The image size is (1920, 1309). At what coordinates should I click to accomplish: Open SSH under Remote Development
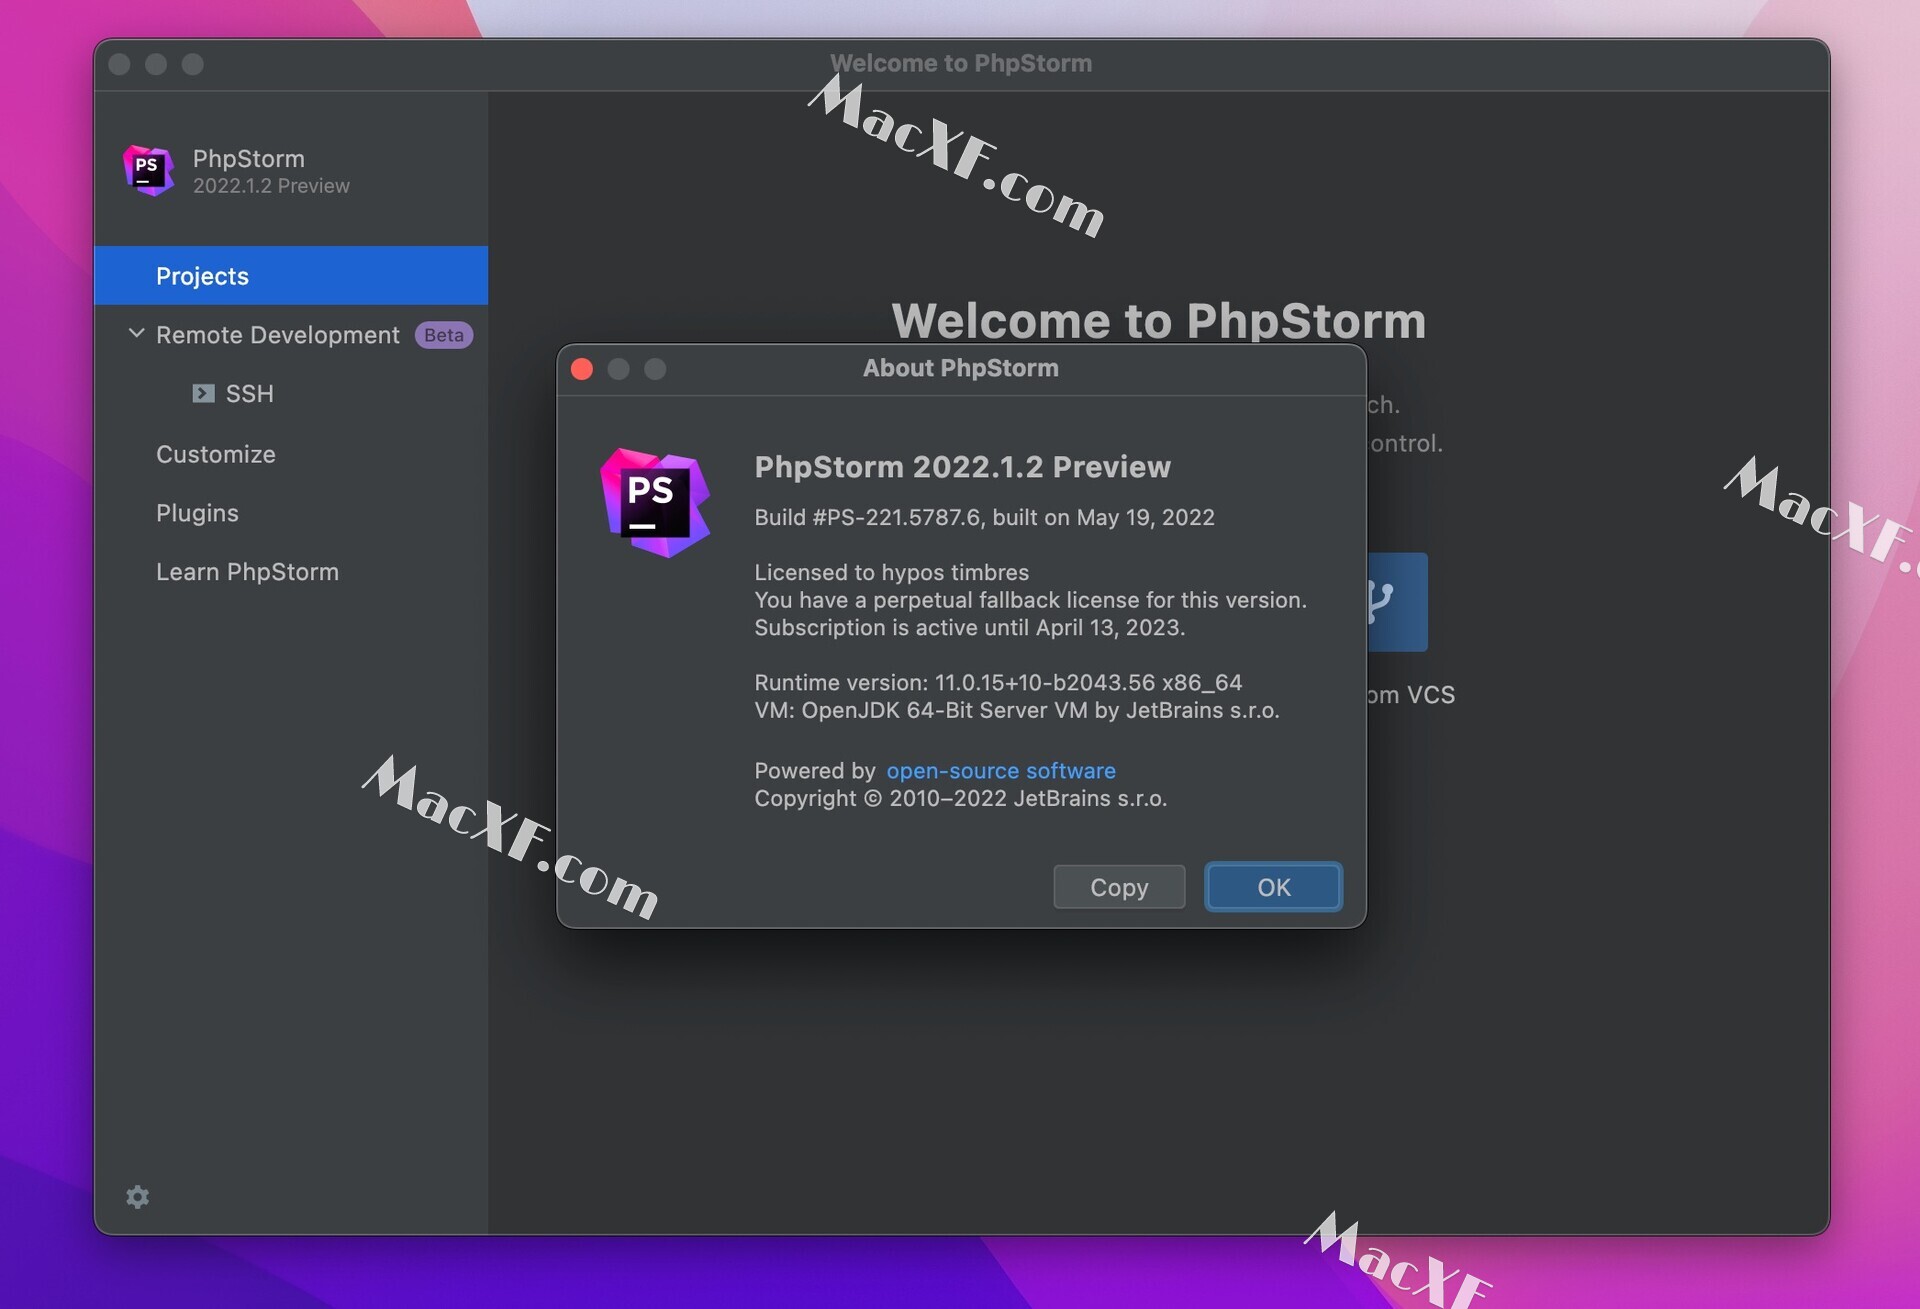click(x=249, y=394)
